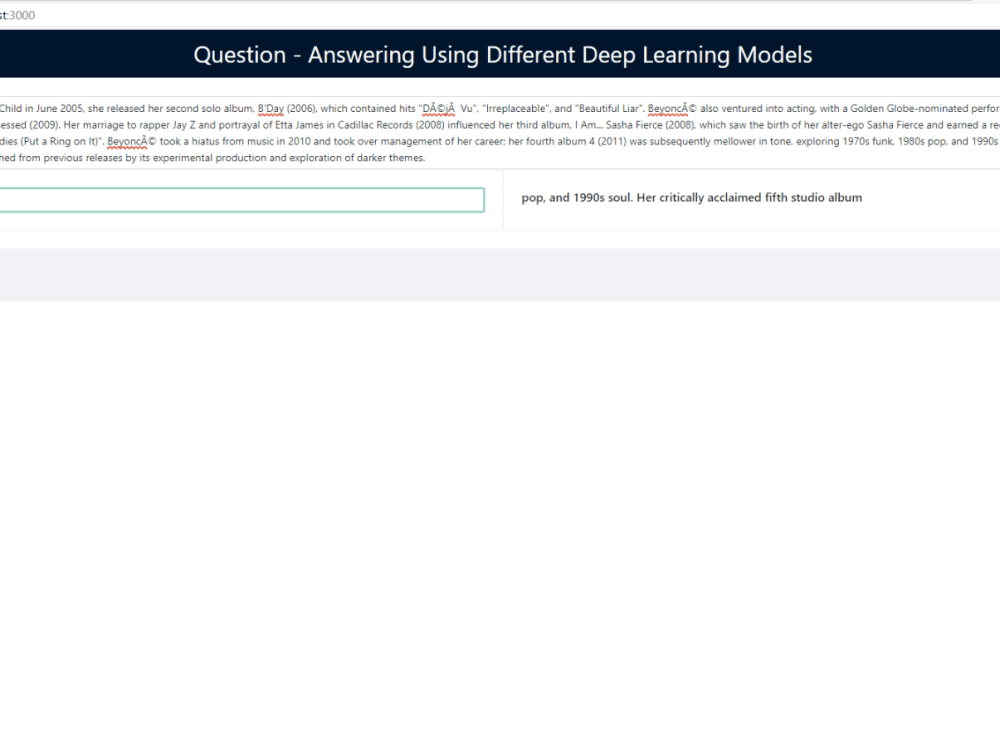Click the gray divider bar below the answer
1000x750 pixels.
[500, 273]
